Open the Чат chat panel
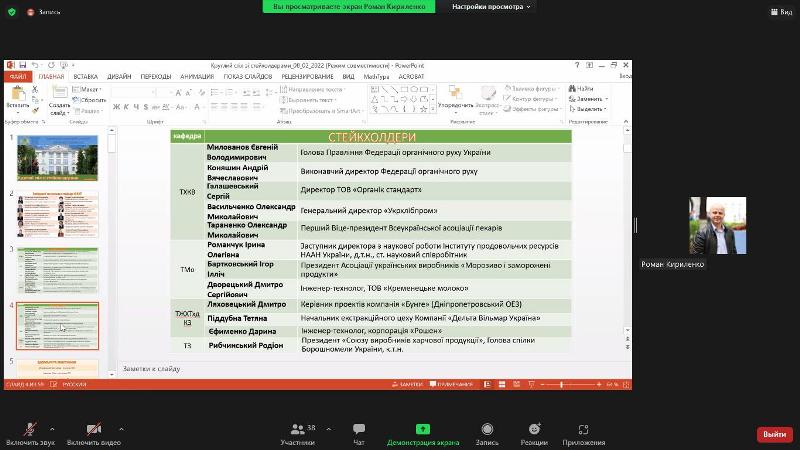Screen dimensions: 800x450 click(x=359, y=434)
